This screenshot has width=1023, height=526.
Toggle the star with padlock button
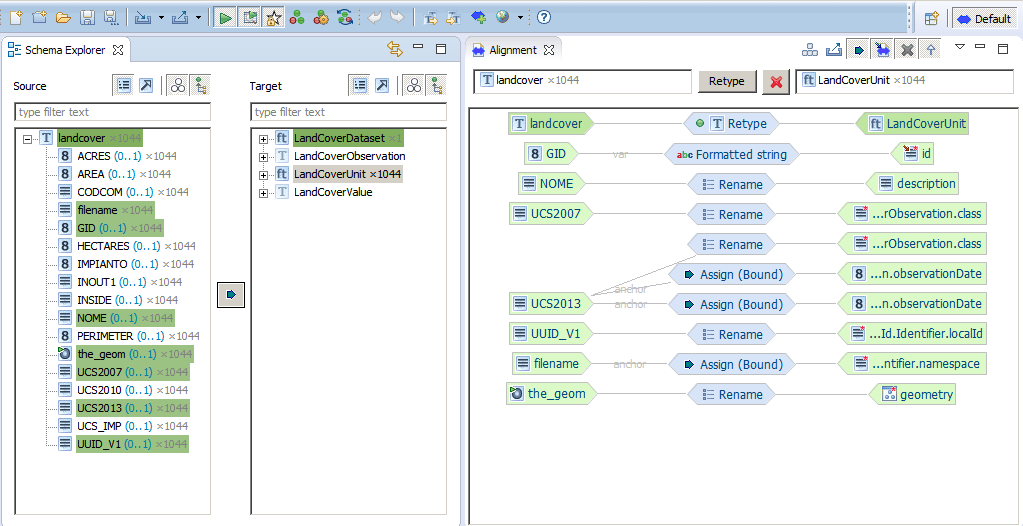(272, 18)
